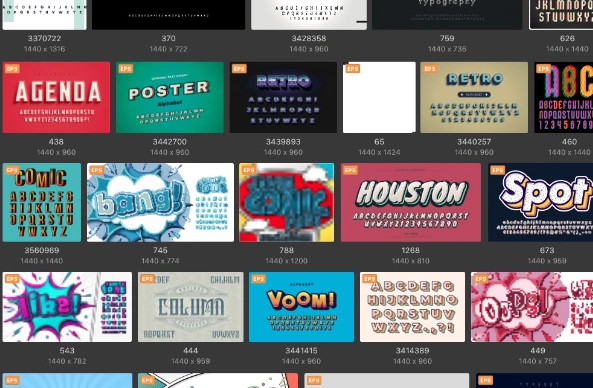Screen dimensions: 593x388
Task: Click the file name 3414389
Action: pos(412,351)
